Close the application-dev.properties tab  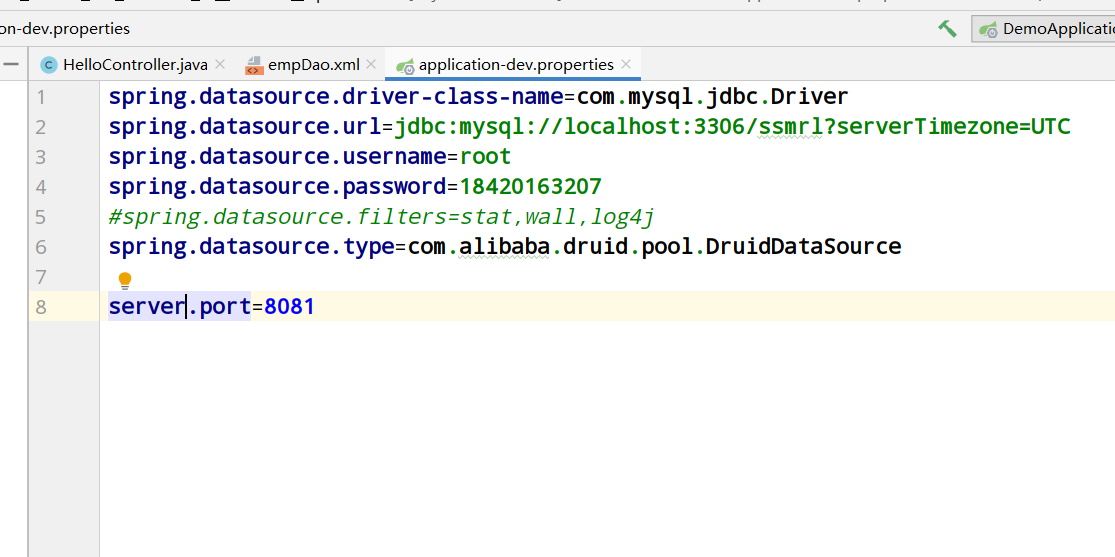(x=626, y=64)
